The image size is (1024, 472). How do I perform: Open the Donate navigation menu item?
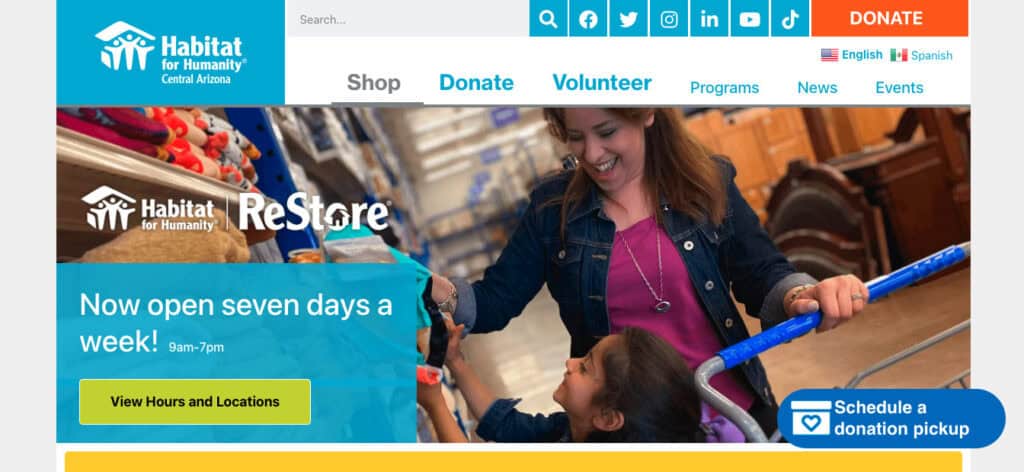476,83
